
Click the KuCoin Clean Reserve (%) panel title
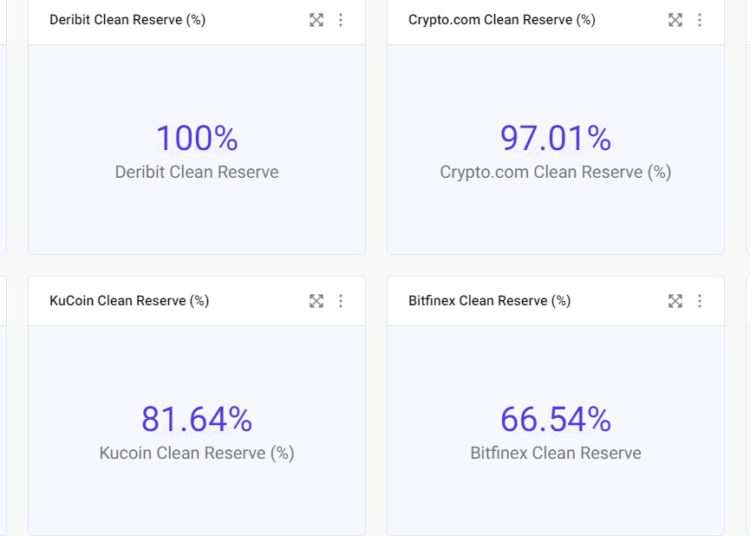pos(129,301)
